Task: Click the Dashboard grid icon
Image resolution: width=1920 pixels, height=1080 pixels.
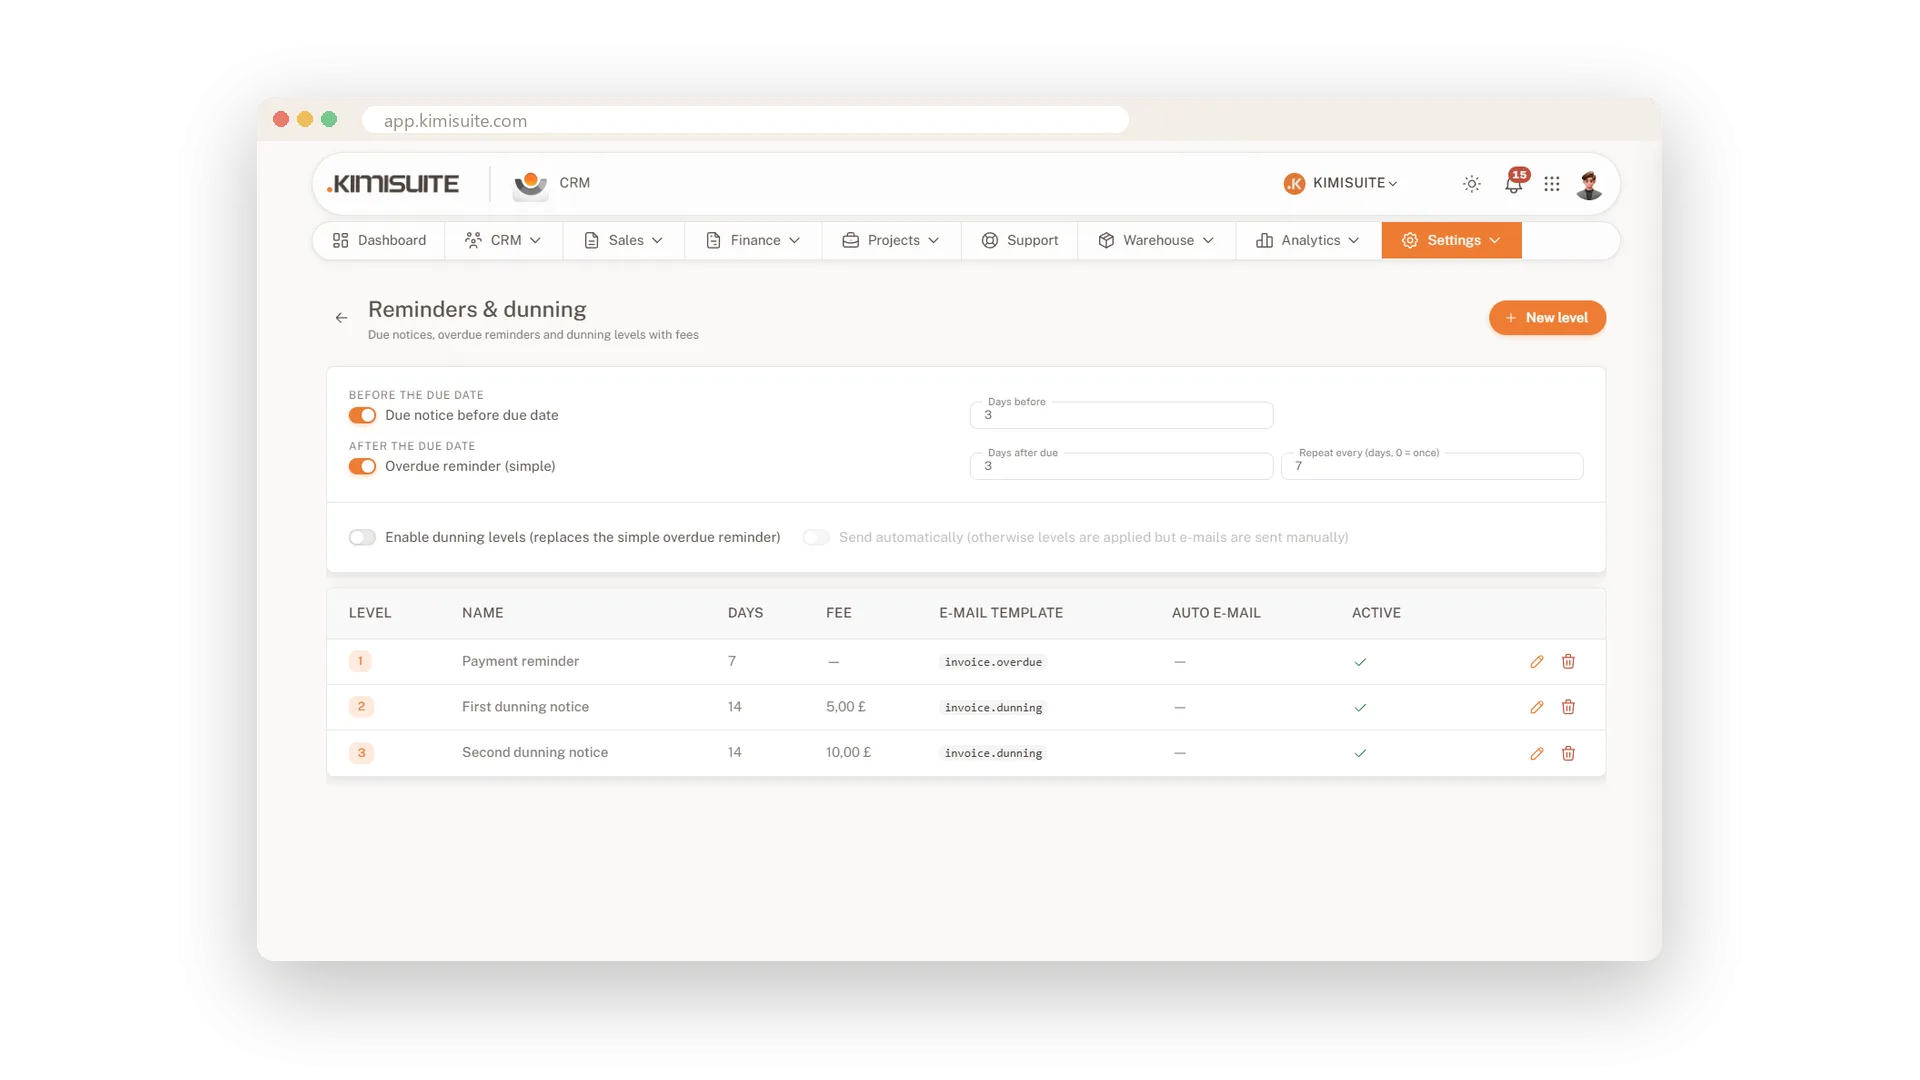Action: pos(340,240)
